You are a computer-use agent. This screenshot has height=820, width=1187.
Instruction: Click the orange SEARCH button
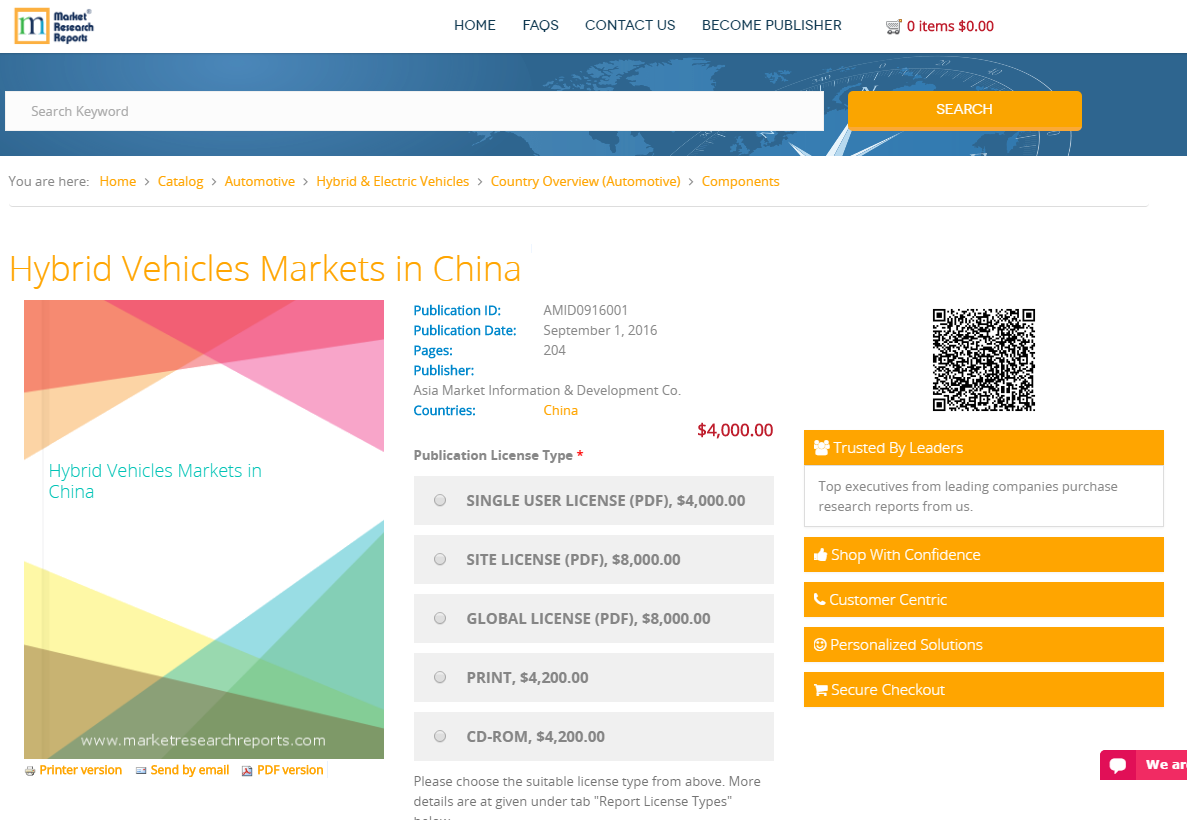pos(964,111)
